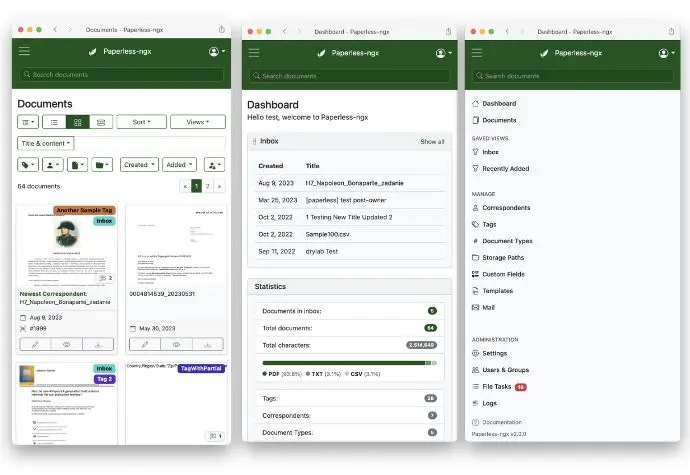
Task: Open Title & content search type dropdown
Action: 46,144
